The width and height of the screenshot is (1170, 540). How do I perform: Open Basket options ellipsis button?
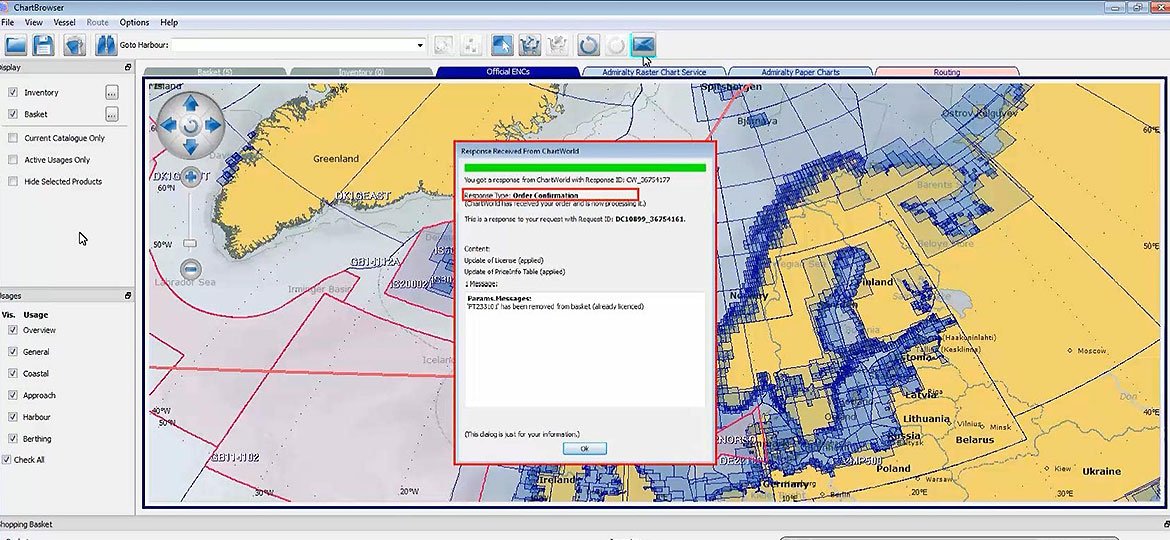[x=112, y=114]
